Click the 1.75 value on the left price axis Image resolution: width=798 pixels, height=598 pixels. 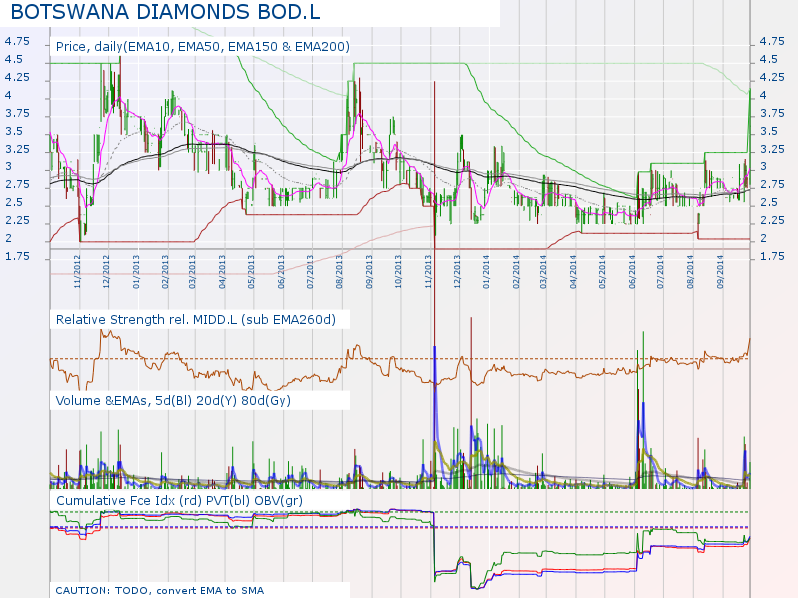pos(17,257)
